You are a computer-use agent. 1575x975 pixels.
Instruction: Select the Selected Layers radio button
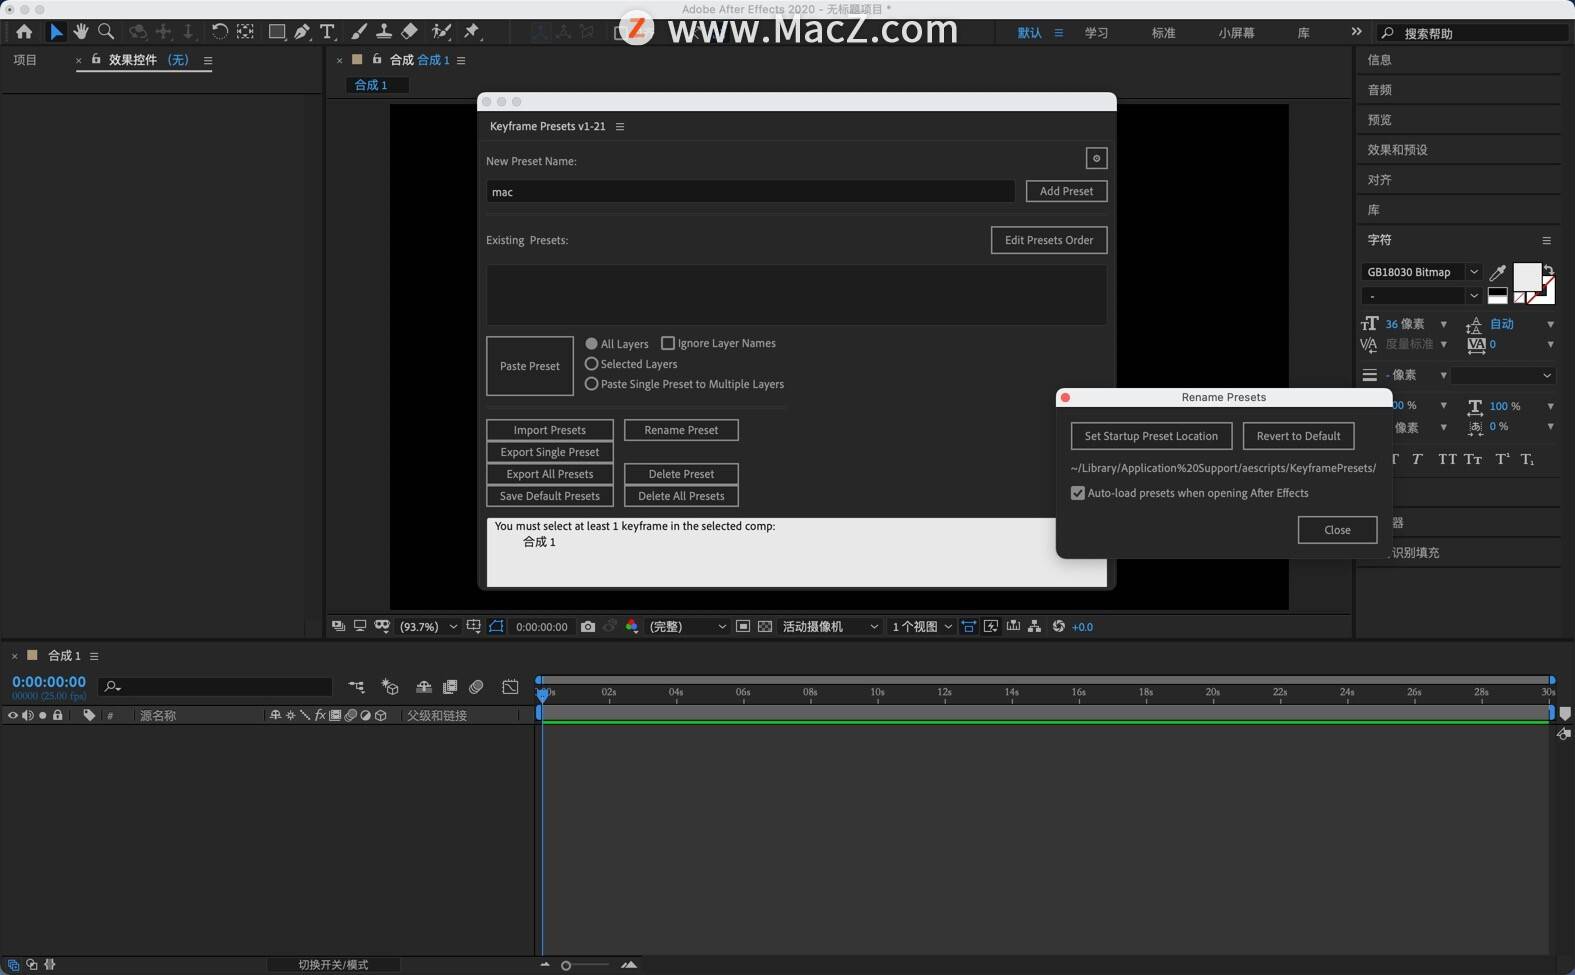(592, 364)
